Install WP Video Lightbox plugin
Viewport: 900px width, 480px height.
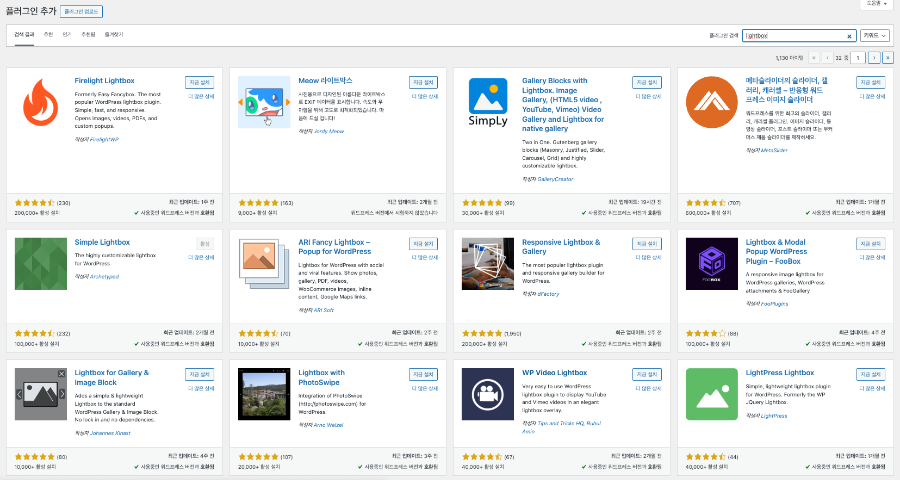[x=647, y=375]
